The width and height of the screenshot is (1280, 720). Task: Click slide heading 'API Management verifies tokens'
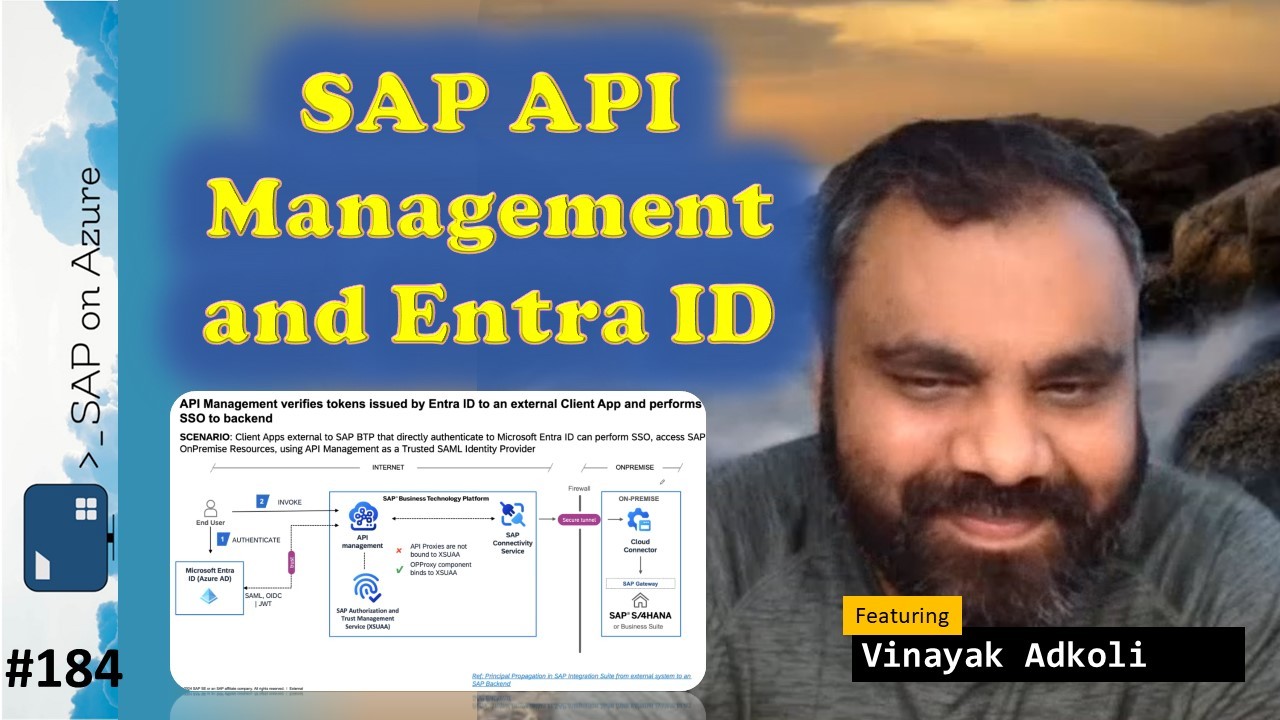(440, 409)
